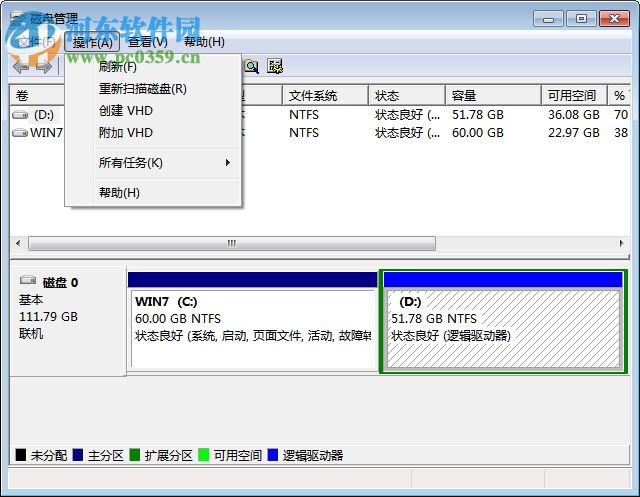Click the WIN7 drive icon in volume list
The width and height of the screenshot is (640, 497).
[x=20, y=133]
